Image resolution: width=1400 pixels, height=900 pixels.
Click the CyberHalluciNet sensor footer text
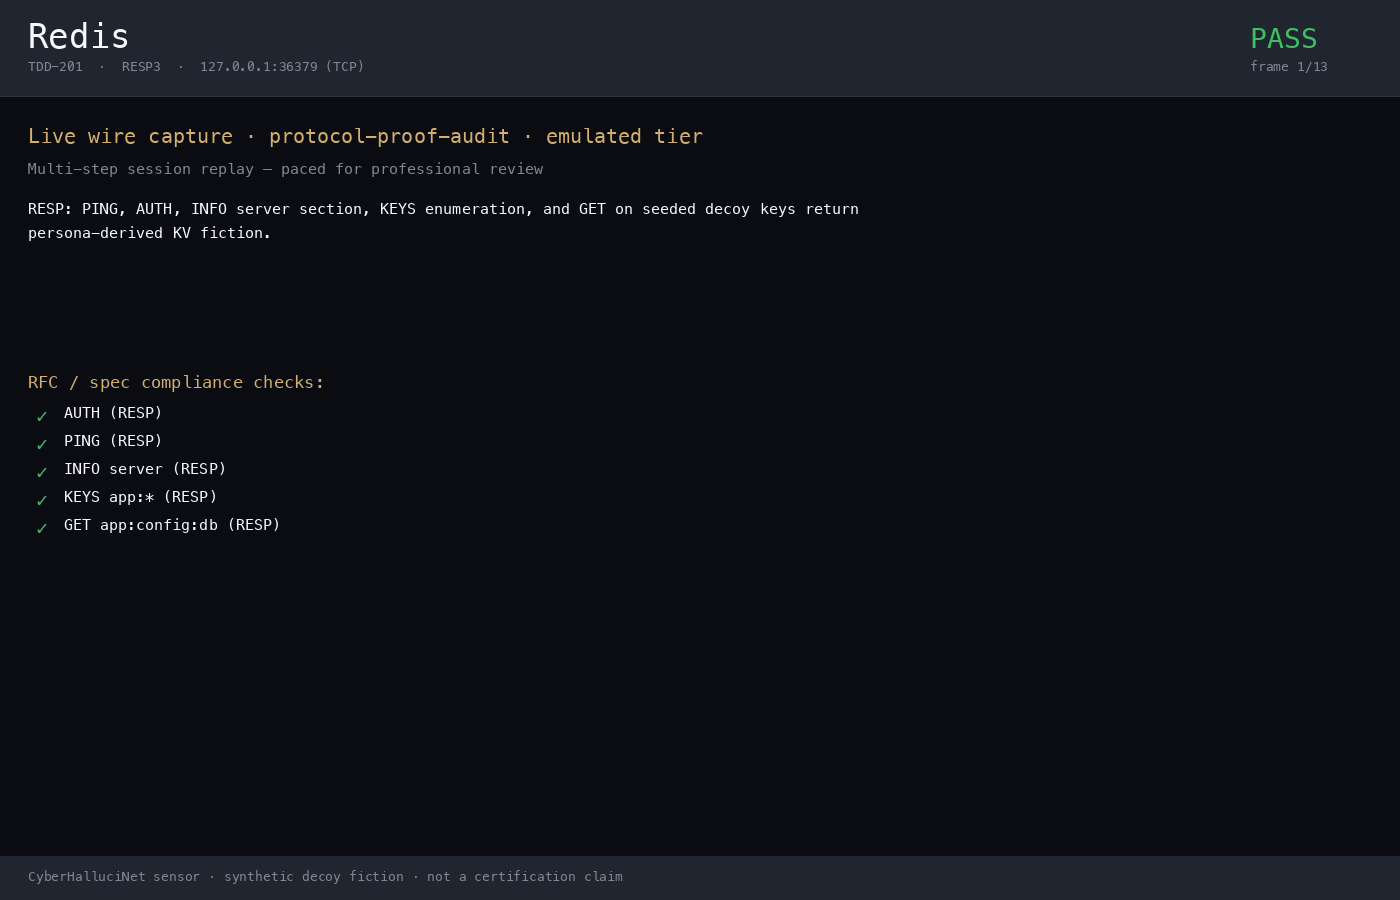click(325, 877)
